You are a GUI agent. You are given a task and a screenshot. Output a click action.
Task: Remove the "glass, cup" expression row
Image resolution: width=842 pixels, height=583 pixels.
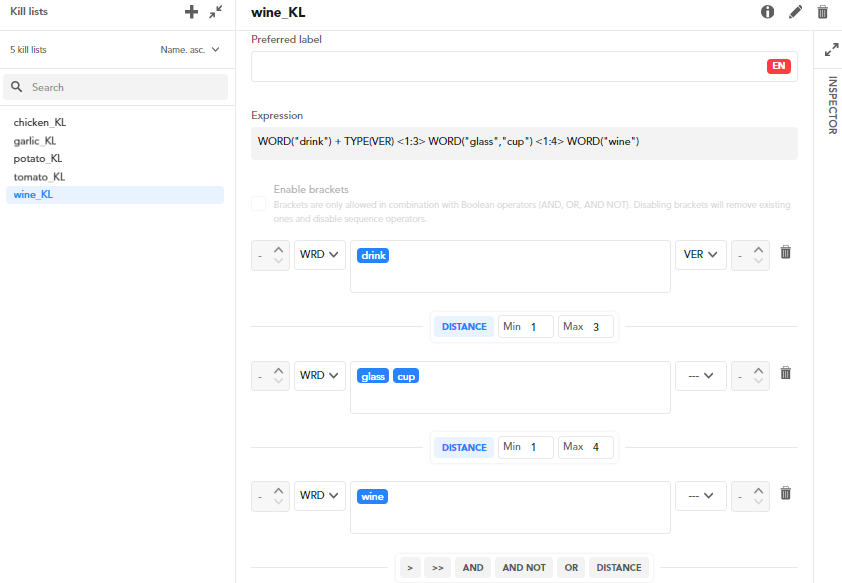click(x=785, y=373)
